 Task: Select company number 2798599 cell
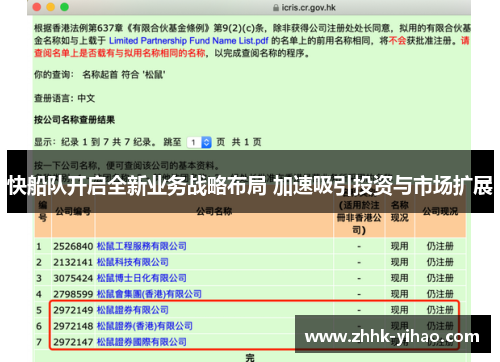[73, 294]
